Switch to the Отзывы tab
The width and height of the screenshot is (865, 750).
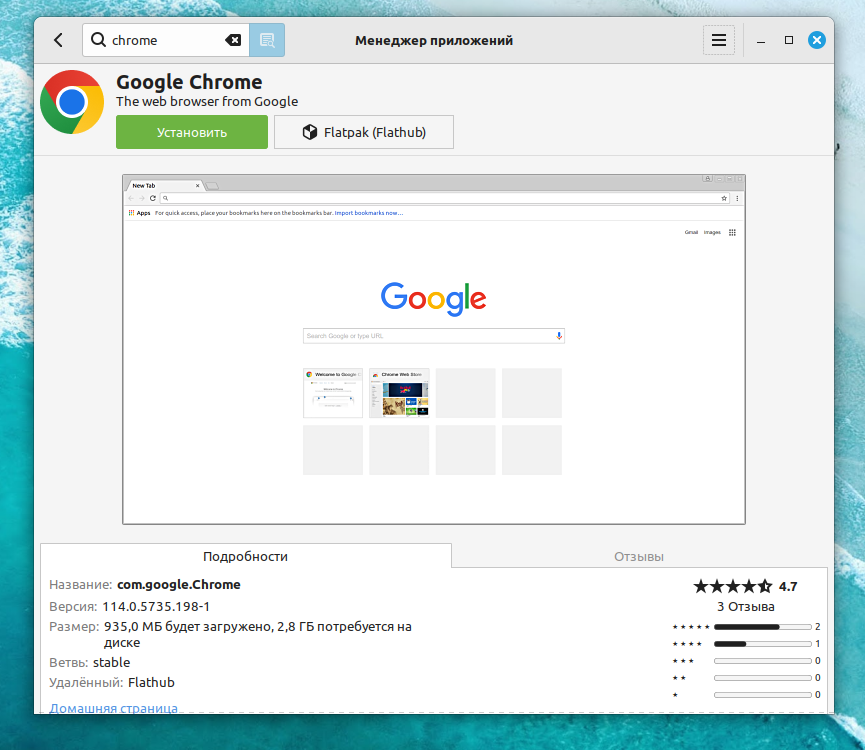coord(639,556)
